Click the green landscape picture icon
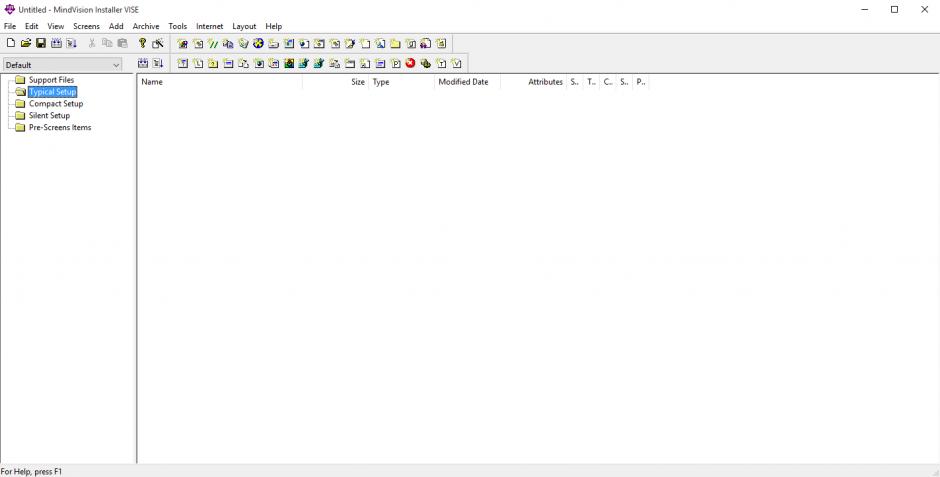 click(289, 63)
